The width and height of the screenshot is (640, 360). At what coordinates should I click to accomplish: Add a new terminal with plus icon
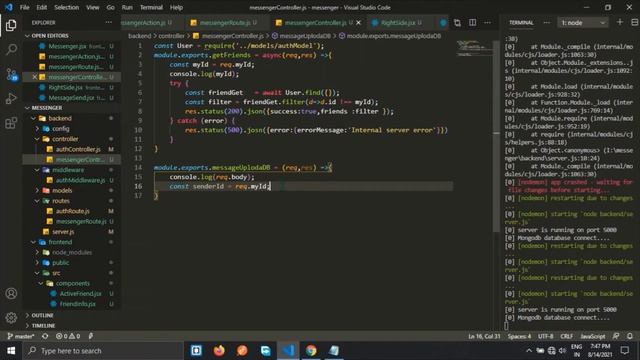click(x=620, y=22)
